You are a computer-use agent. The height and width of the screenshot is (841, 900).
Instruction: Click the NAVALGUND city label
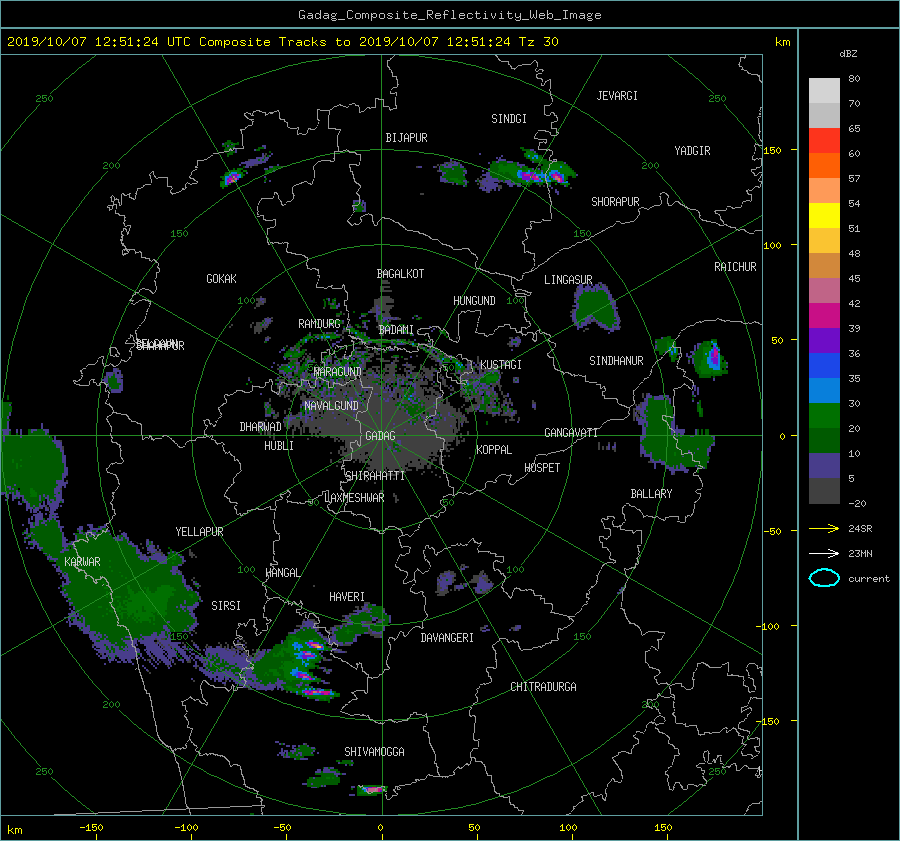331,406
